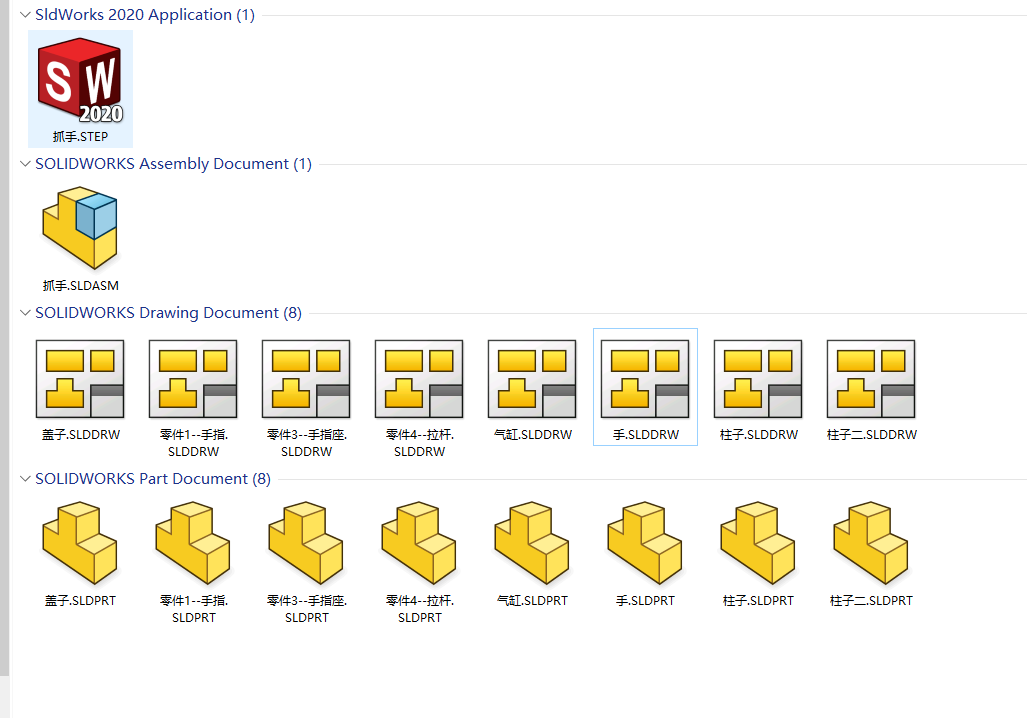Select the 柱子二.SLDPRT part icon
Viewport: 1027px width, 718px height.
[x=871, y=543]
